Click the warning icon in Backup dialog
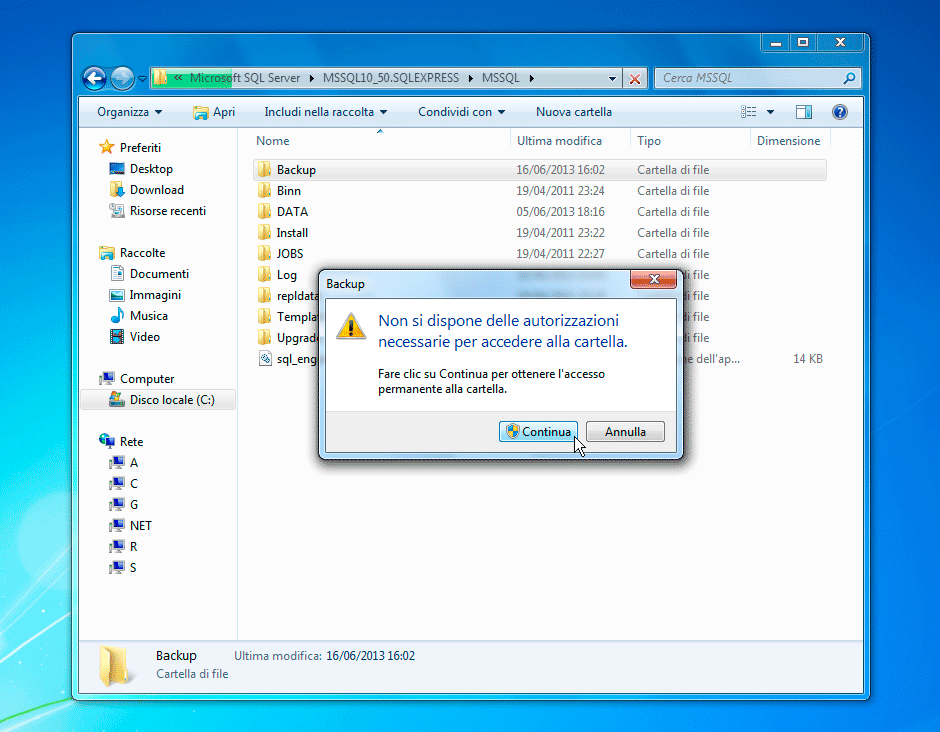Screen dimensions: 940x732 [x=351, y=327]
